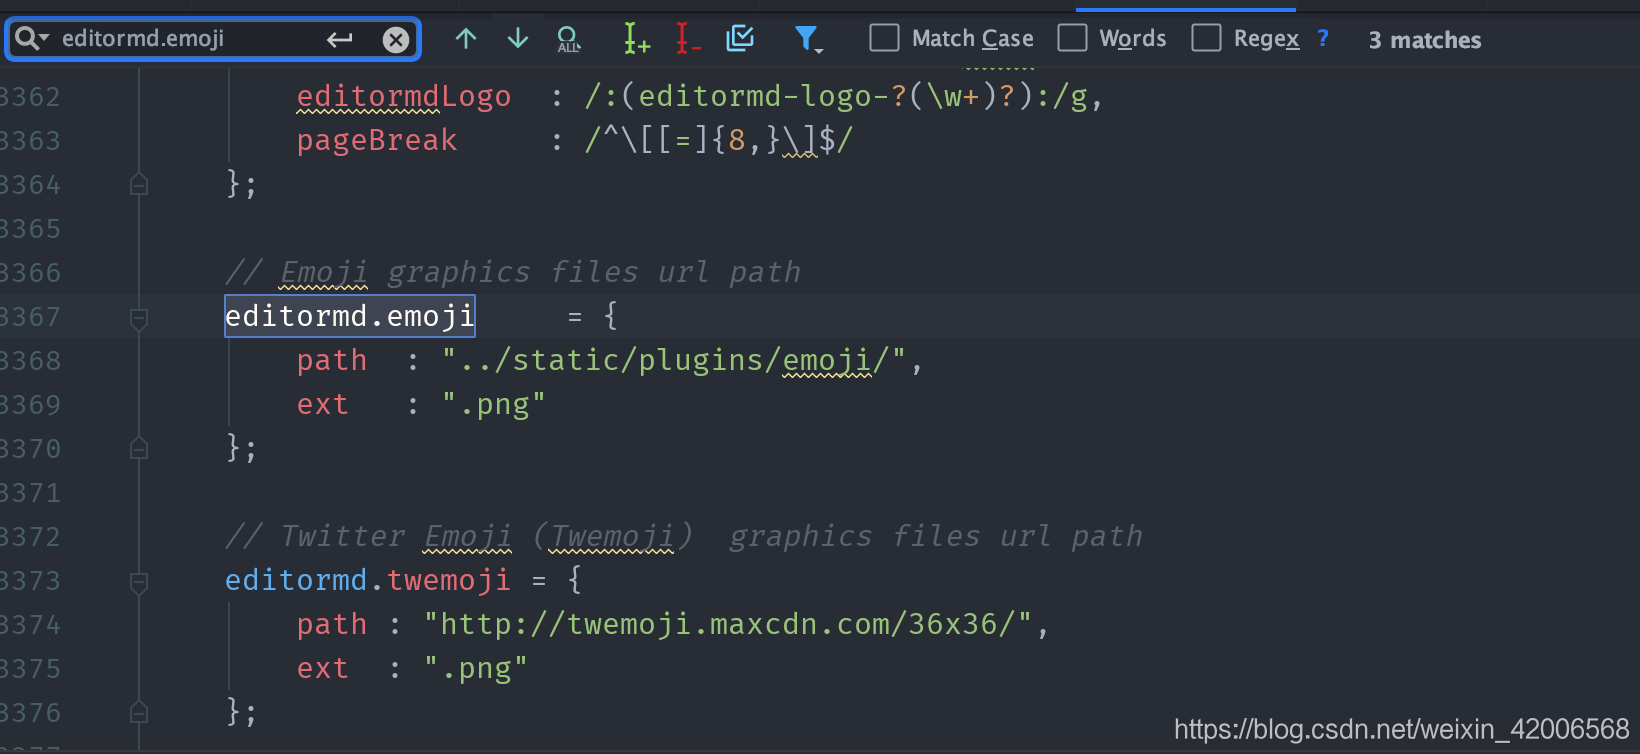Click the Twitter Emoji comment line
1640x754 pixels.
point(684,536)
